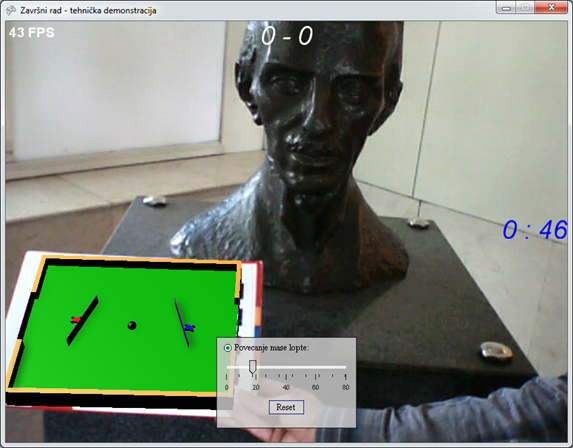Close the Završni rad window
This screenshot has height=448, width=573.
click(551, 8)
